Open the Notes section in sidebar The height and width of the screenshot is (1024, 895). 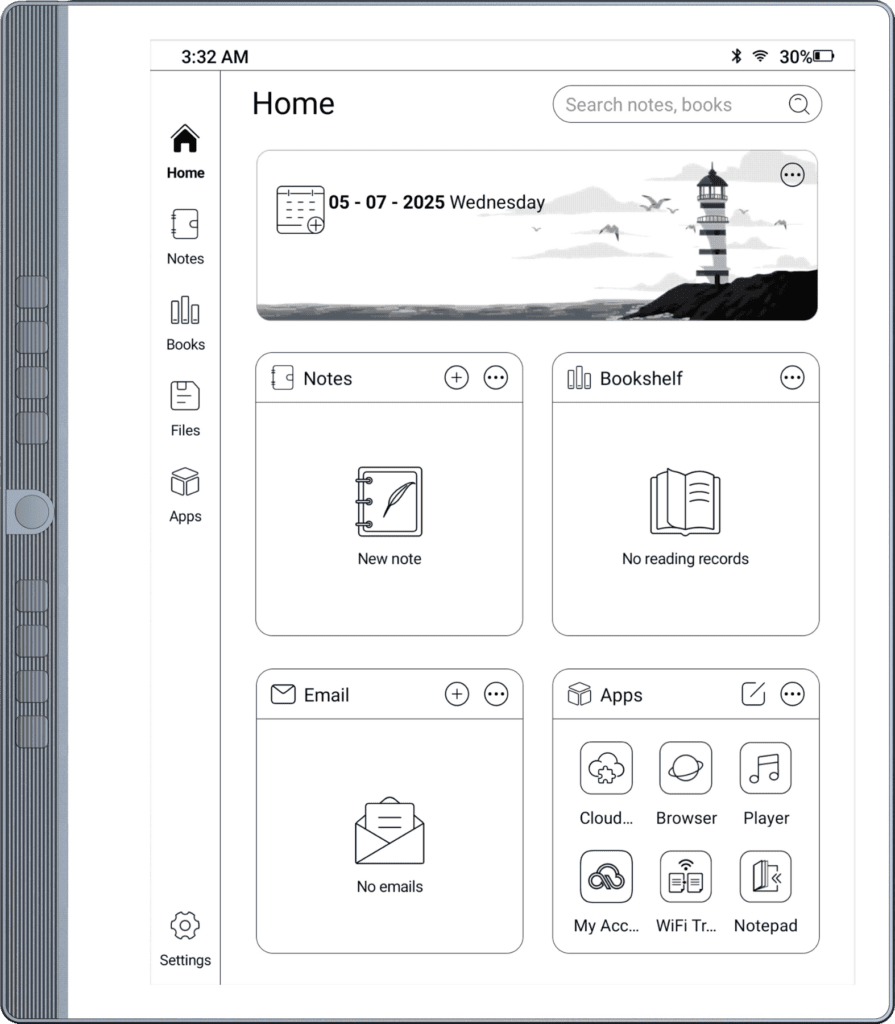pos(185,237)
